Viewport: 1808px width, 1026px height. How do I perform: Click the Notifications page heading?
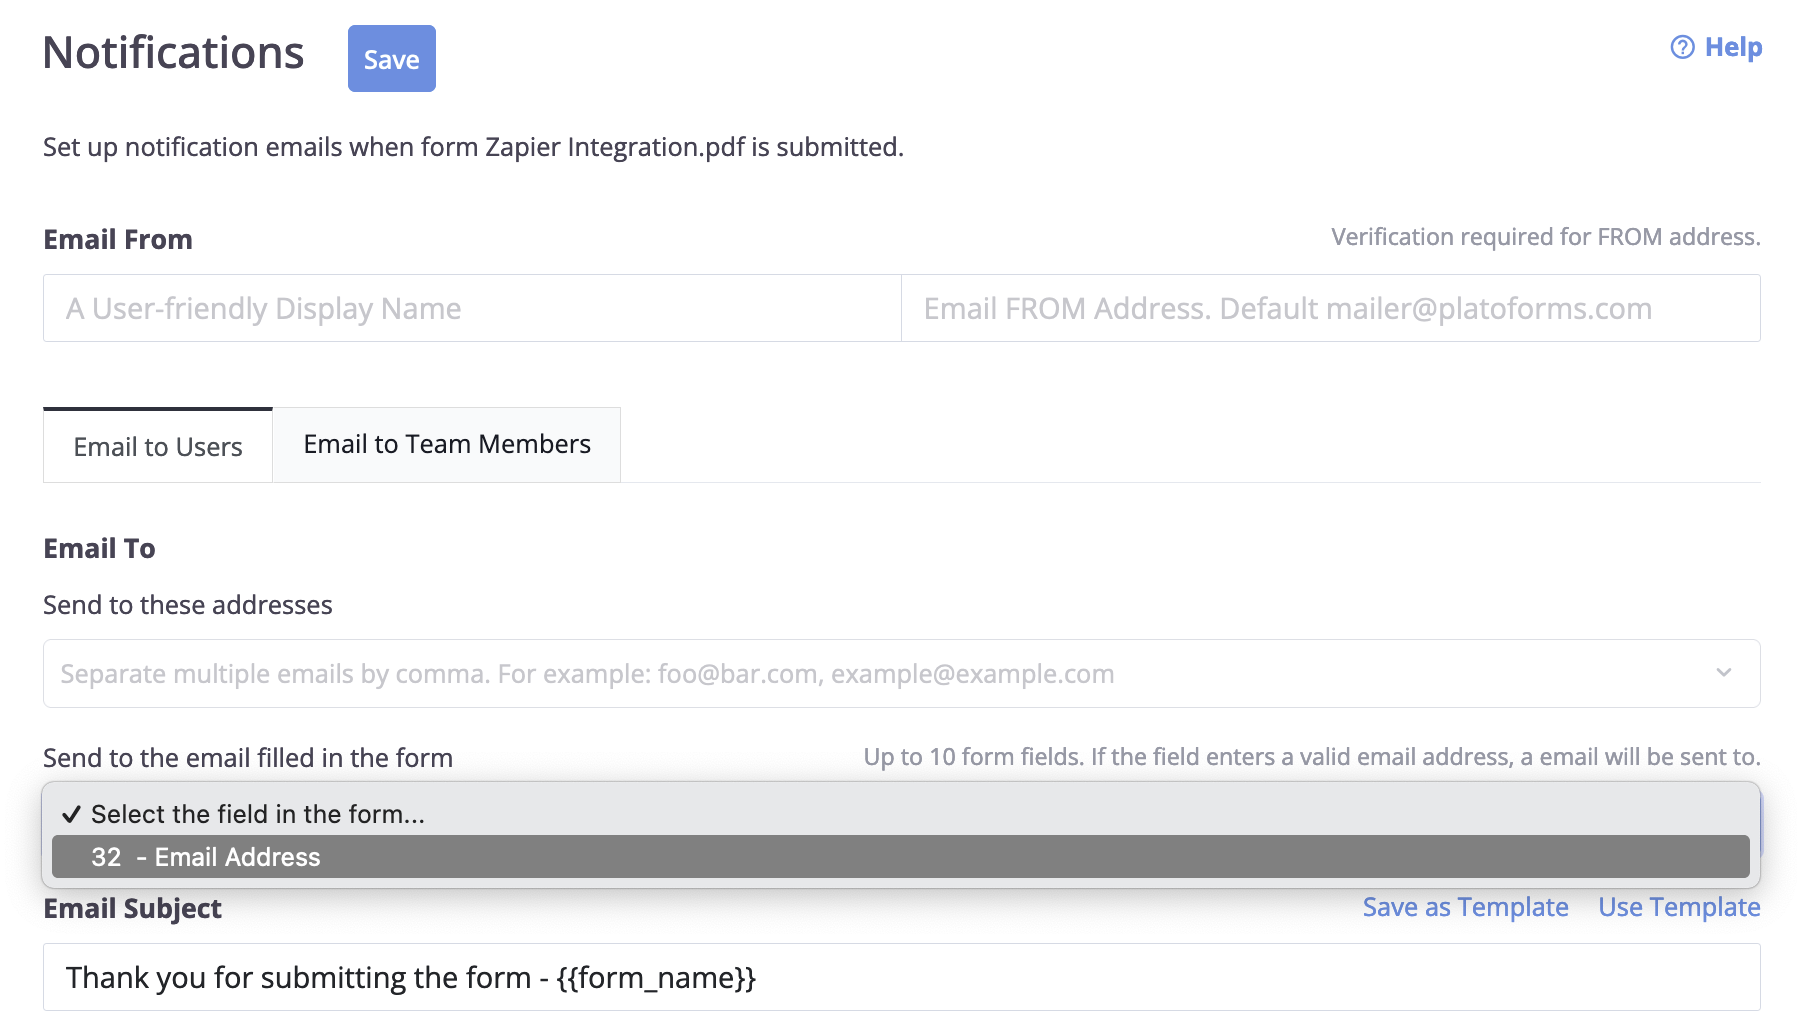[173, 52]
